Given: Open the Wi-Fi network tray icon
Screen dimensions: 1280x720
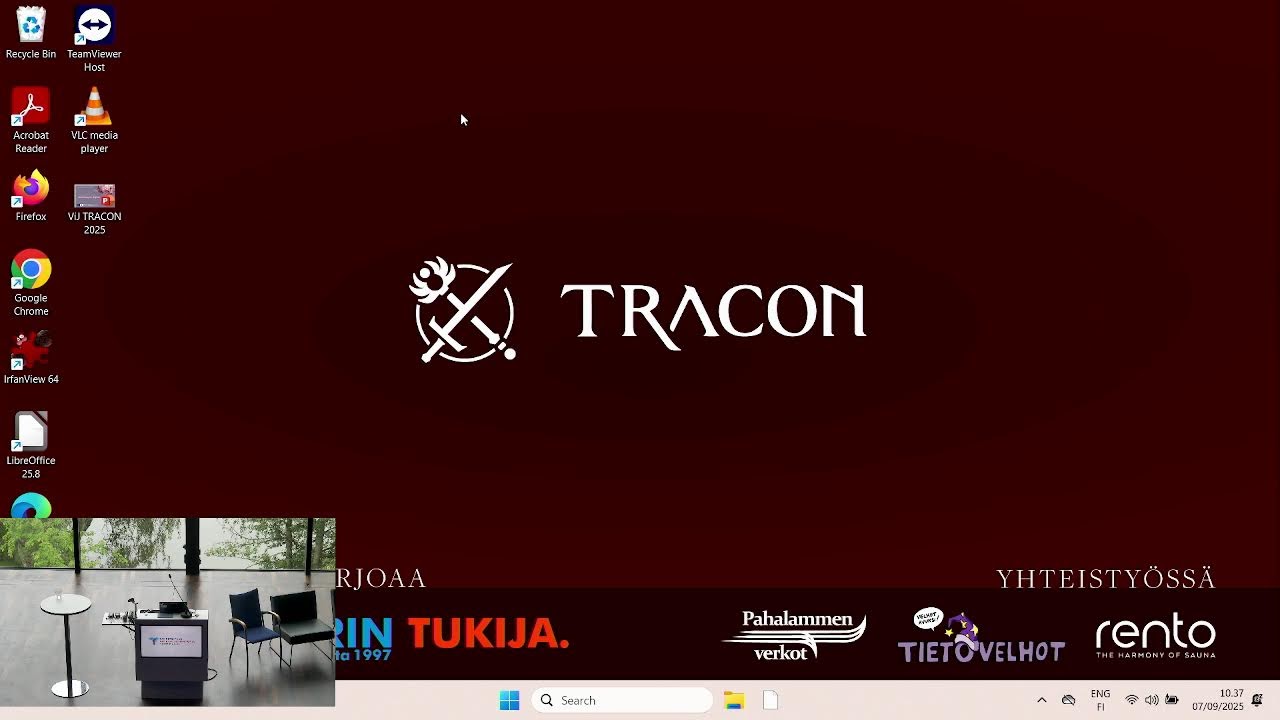Looking at the screenshot, I should (1131, 700).
